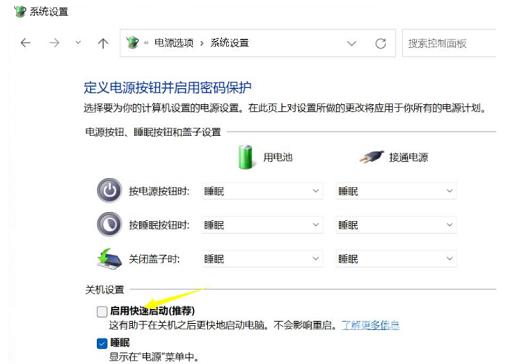Select 电源选项 in the breadcrumb path
The height and width of the screenshot is (364, 520).
(174, 43)
